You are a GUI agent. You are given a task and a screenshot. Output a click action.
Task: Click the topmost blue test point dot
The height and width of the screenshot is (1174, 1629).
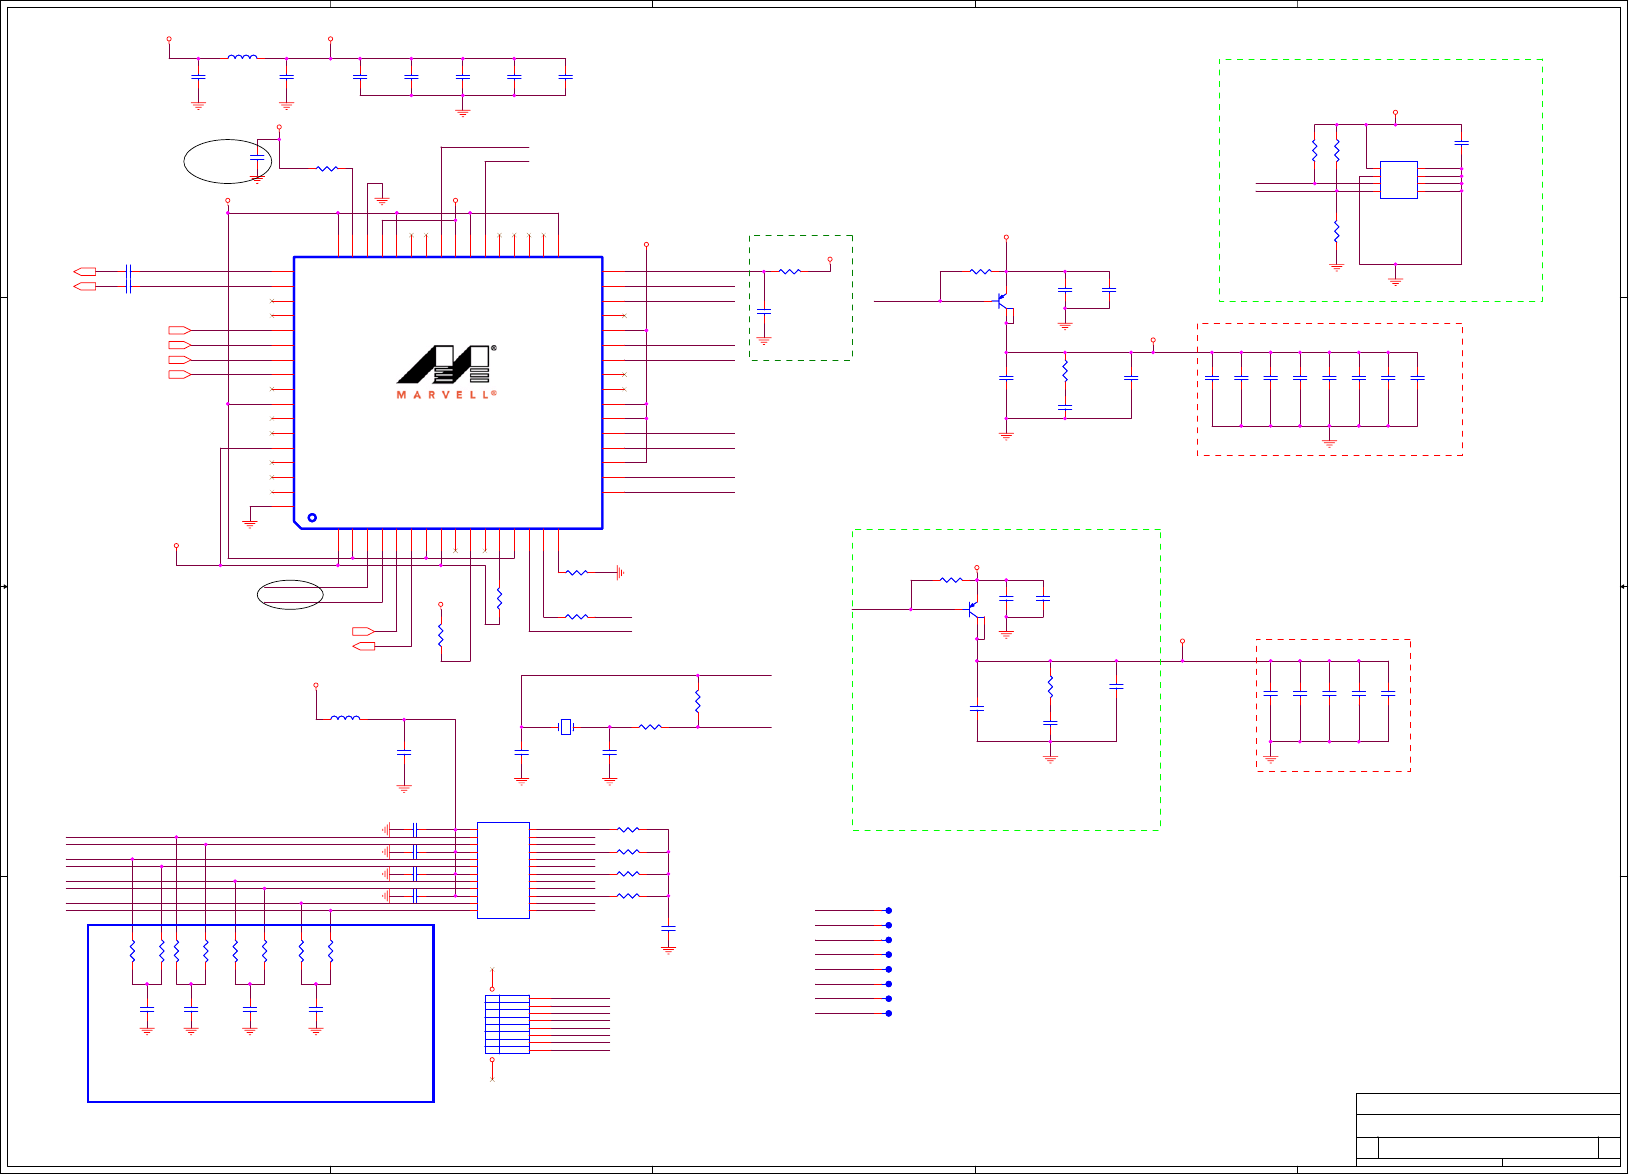pyautogui.click(x=889, y=911)
